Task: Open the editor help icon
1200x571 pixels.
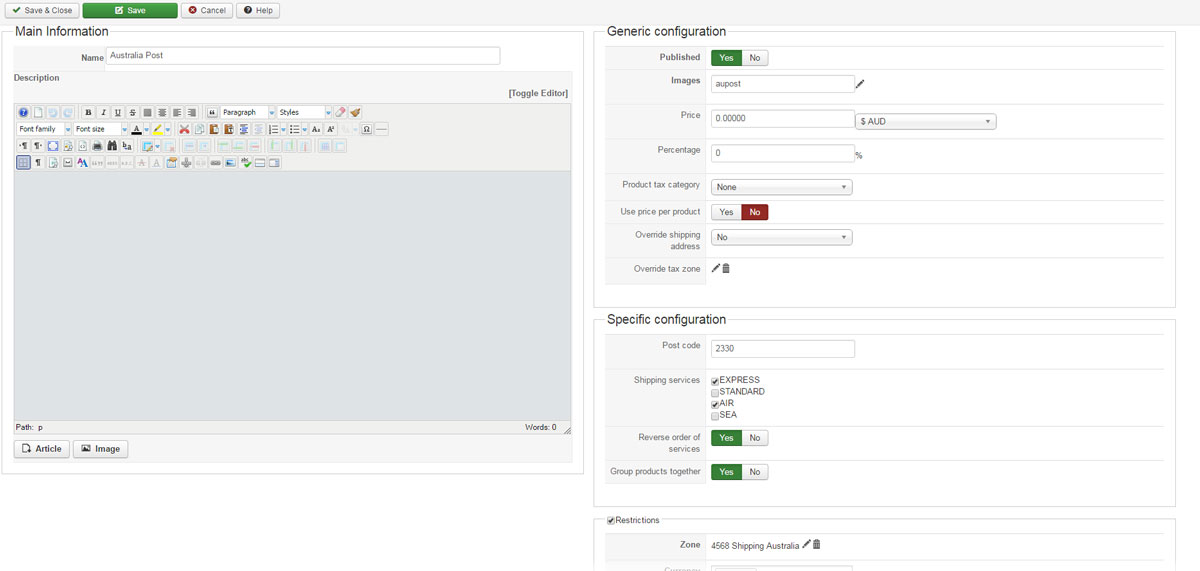Action: point(23,112)
